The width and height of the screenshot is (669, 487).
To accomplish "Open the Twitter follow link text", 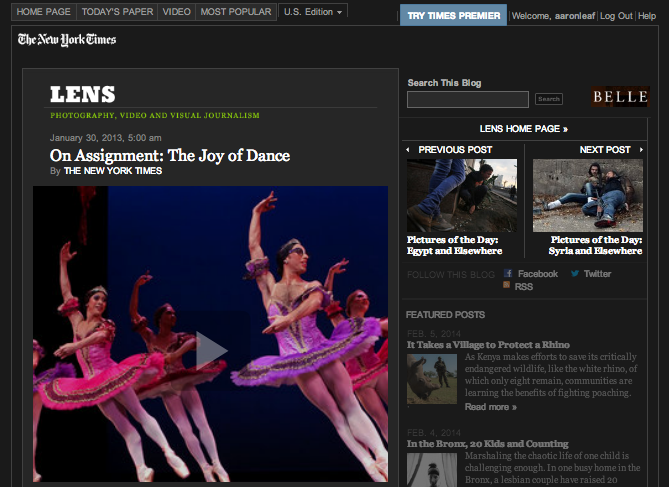I will tap(597, 274).
